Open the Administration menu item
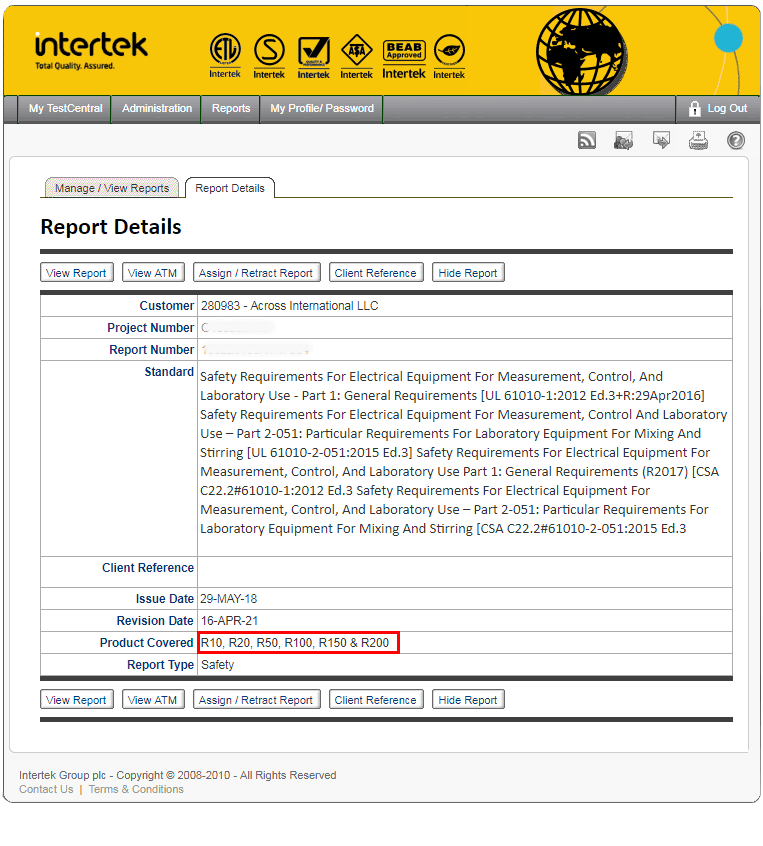 click(x=157, y=108)
